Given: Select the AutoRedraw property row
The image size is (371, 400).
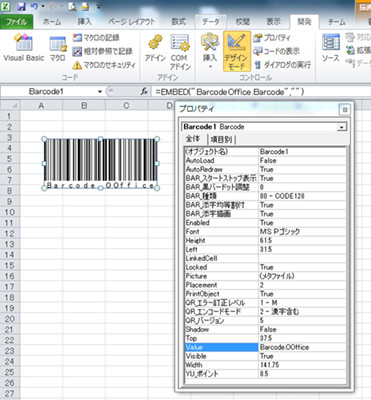Looking at the screenshot, I should click(x=265, y=169).
